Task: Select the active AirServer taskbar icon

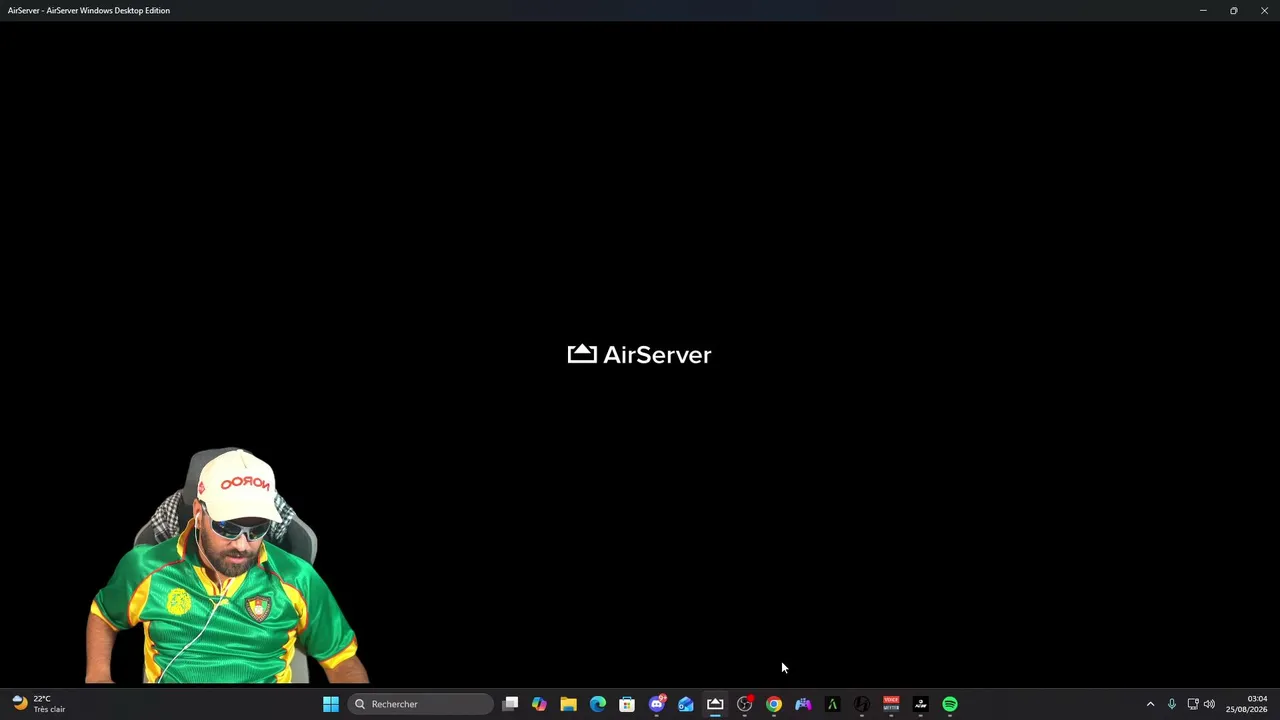Action: click(x=715, y=704)
